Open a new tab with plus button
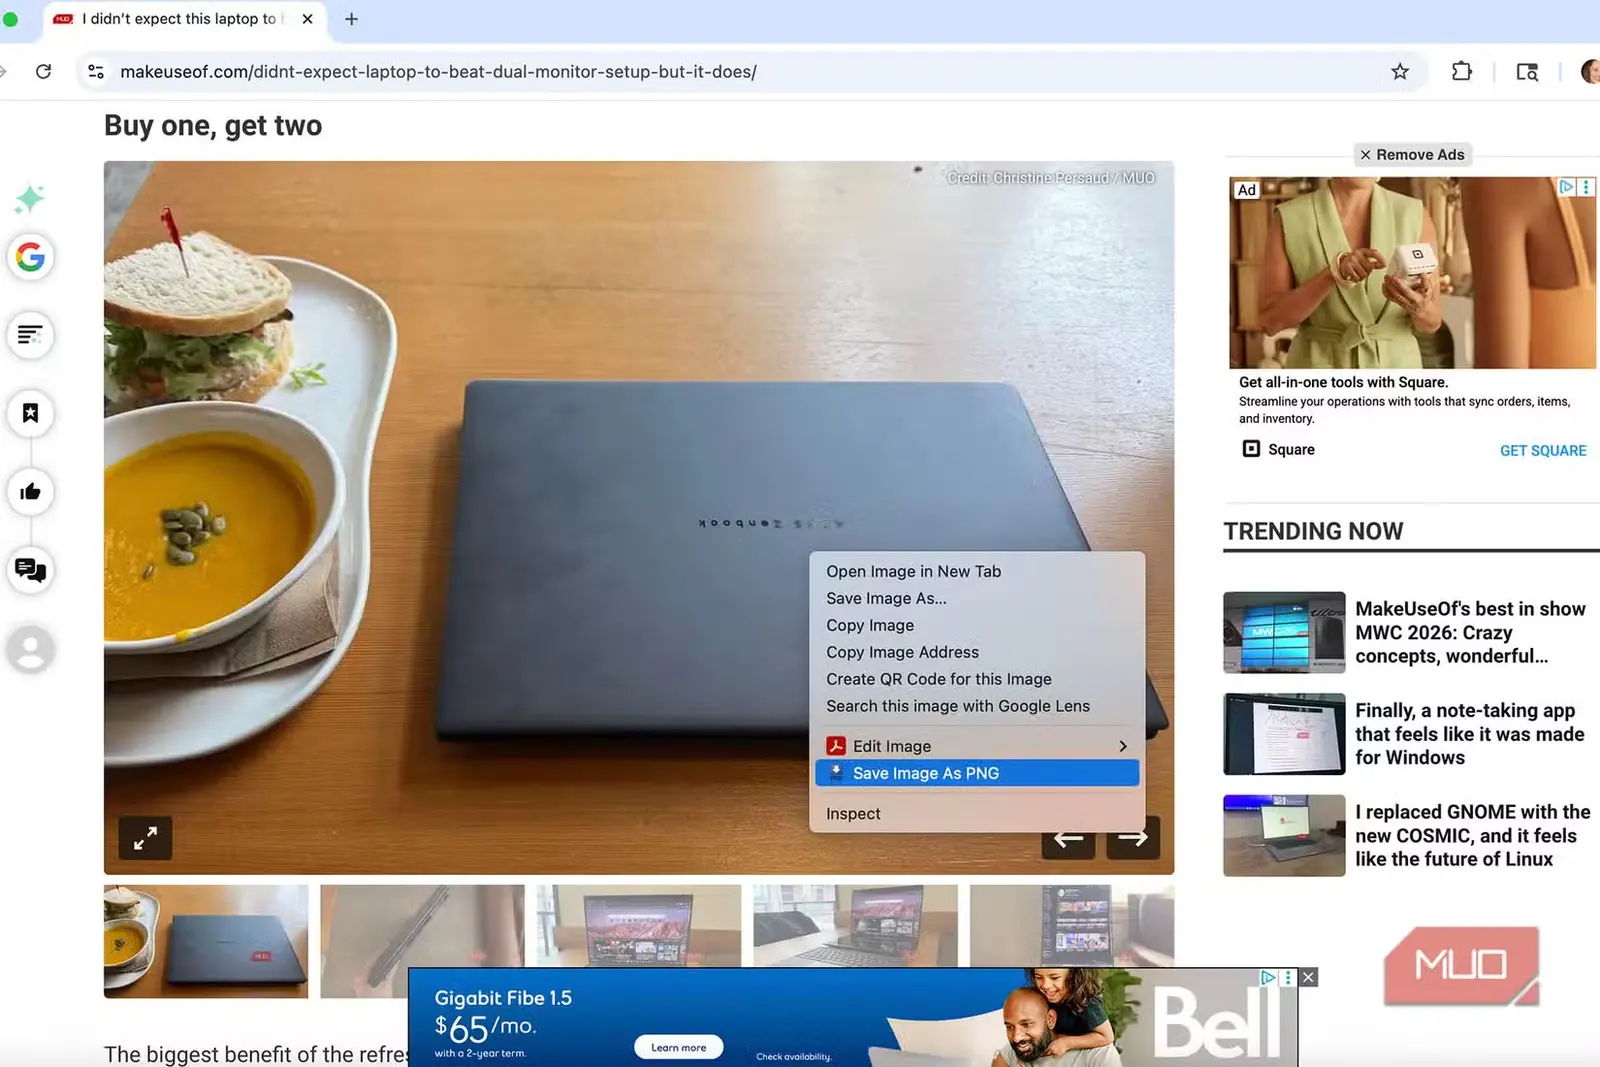This screenshot has height=1067, width=1600. coord(351,19)
